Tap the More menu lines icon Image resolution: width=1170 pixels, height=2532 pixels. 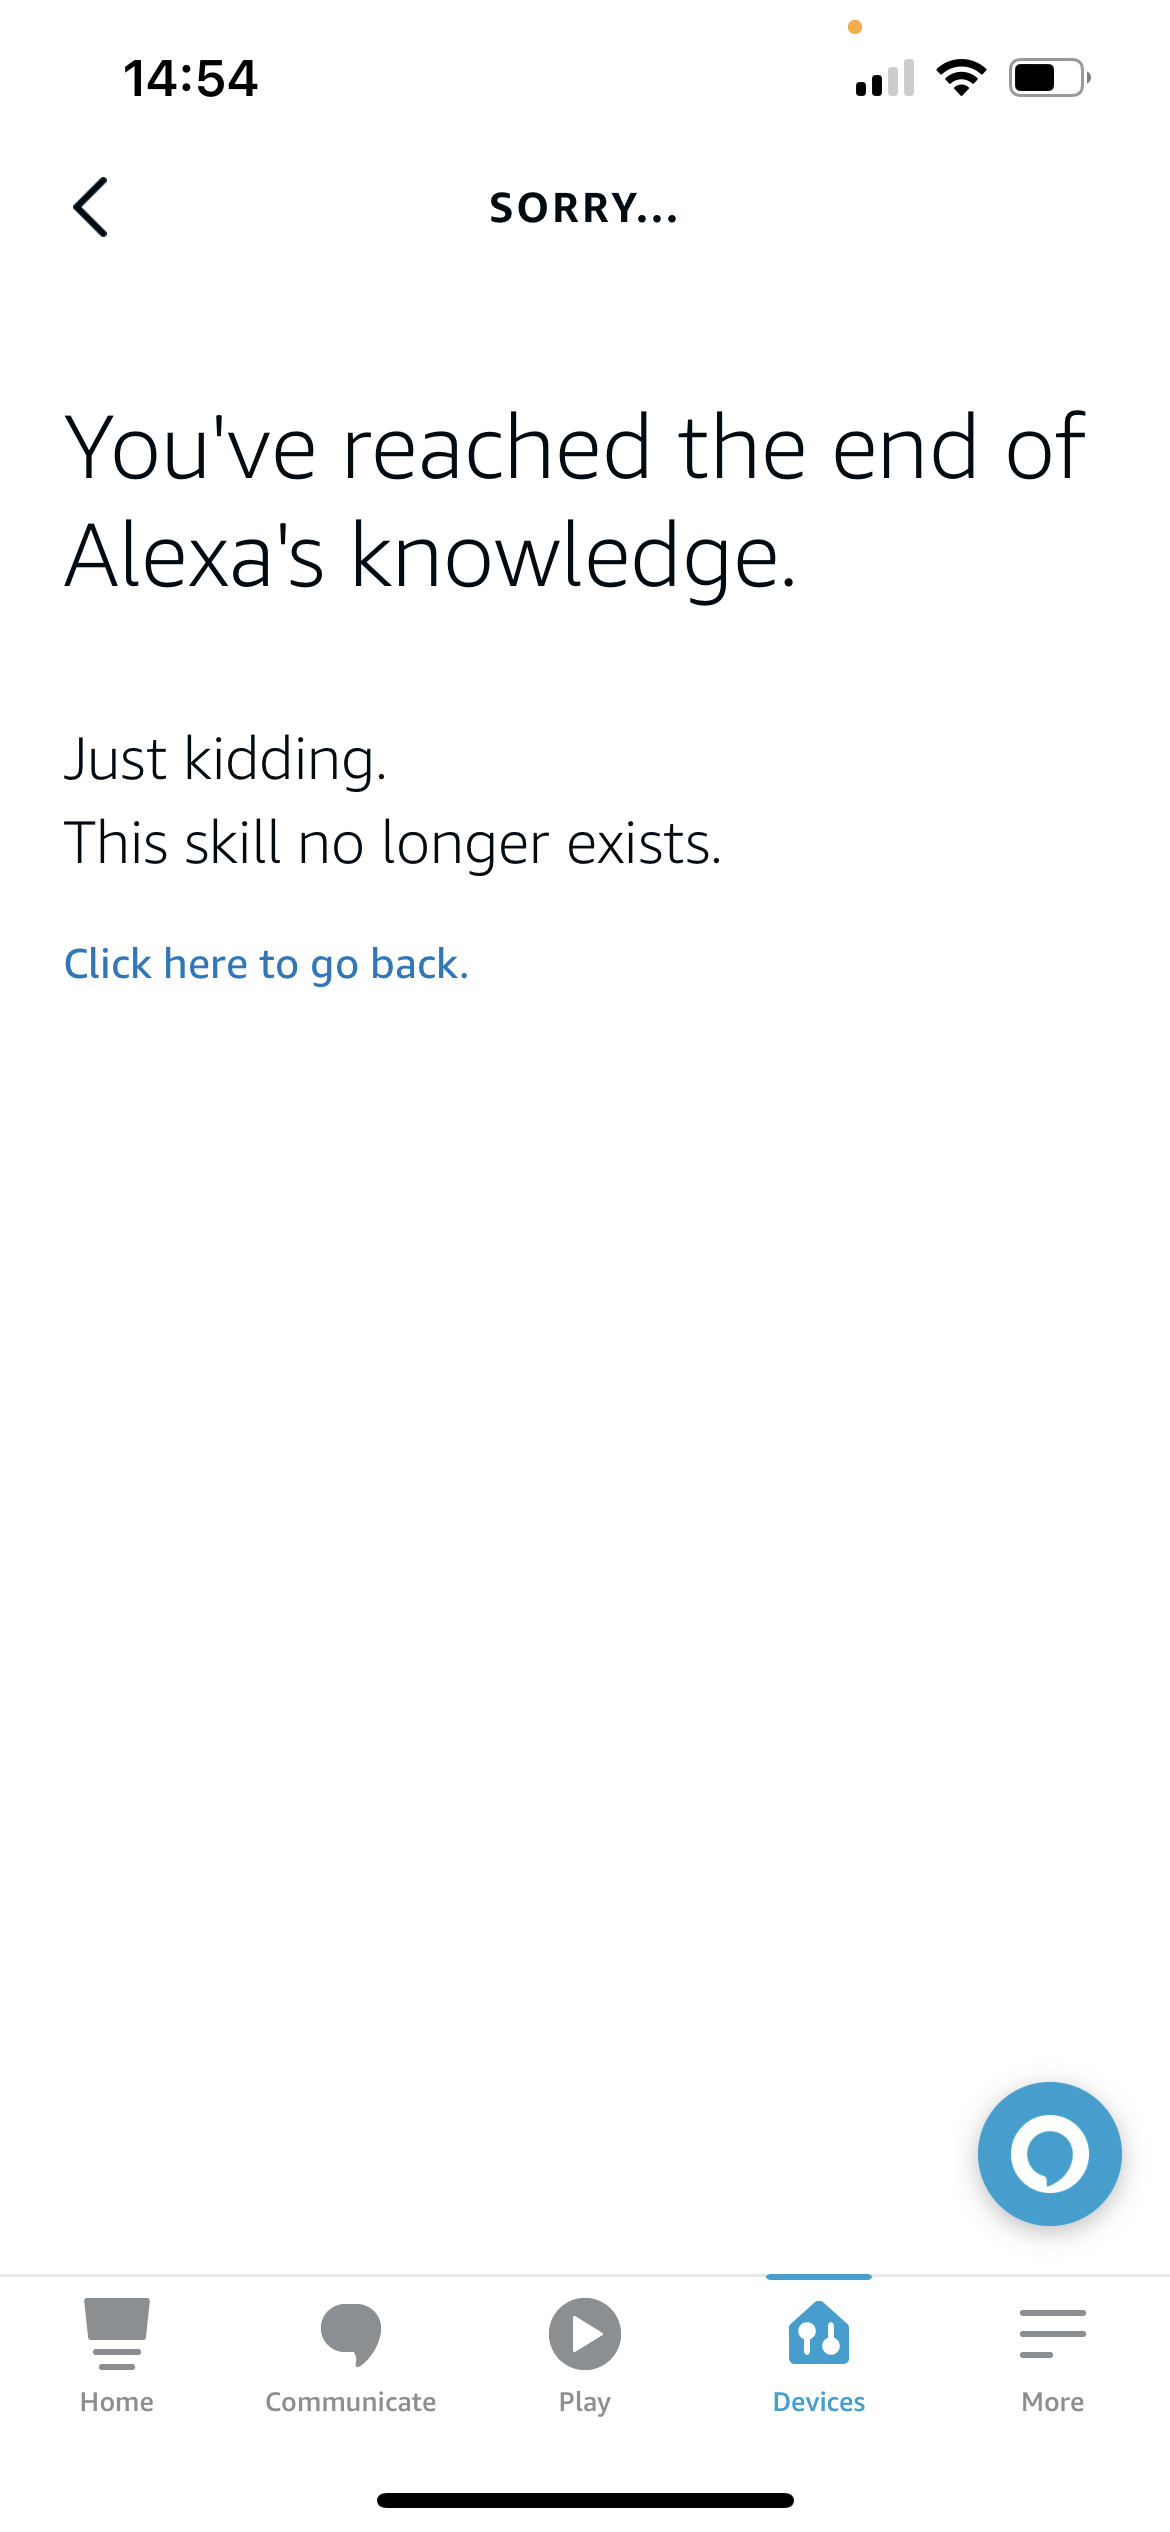coord(1052,2332)
